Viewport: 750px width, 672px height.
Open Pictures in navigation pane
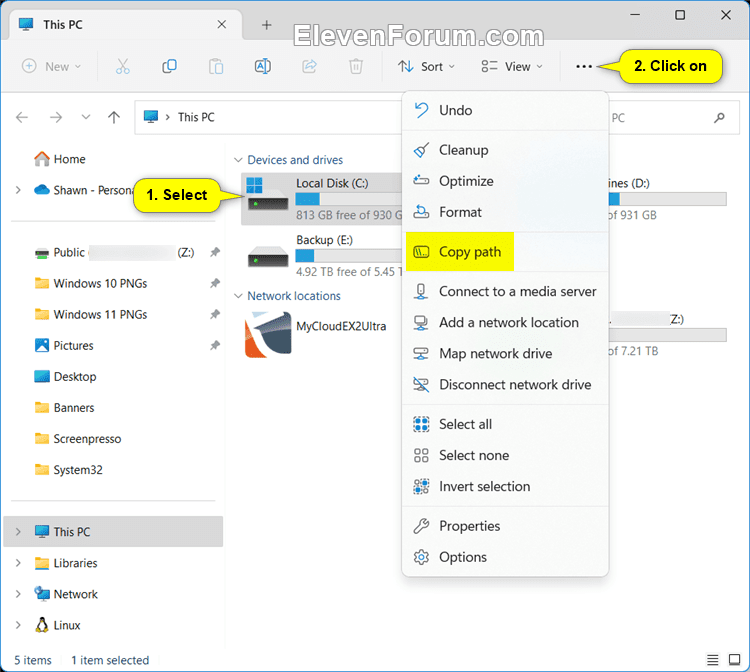point(64,345)
